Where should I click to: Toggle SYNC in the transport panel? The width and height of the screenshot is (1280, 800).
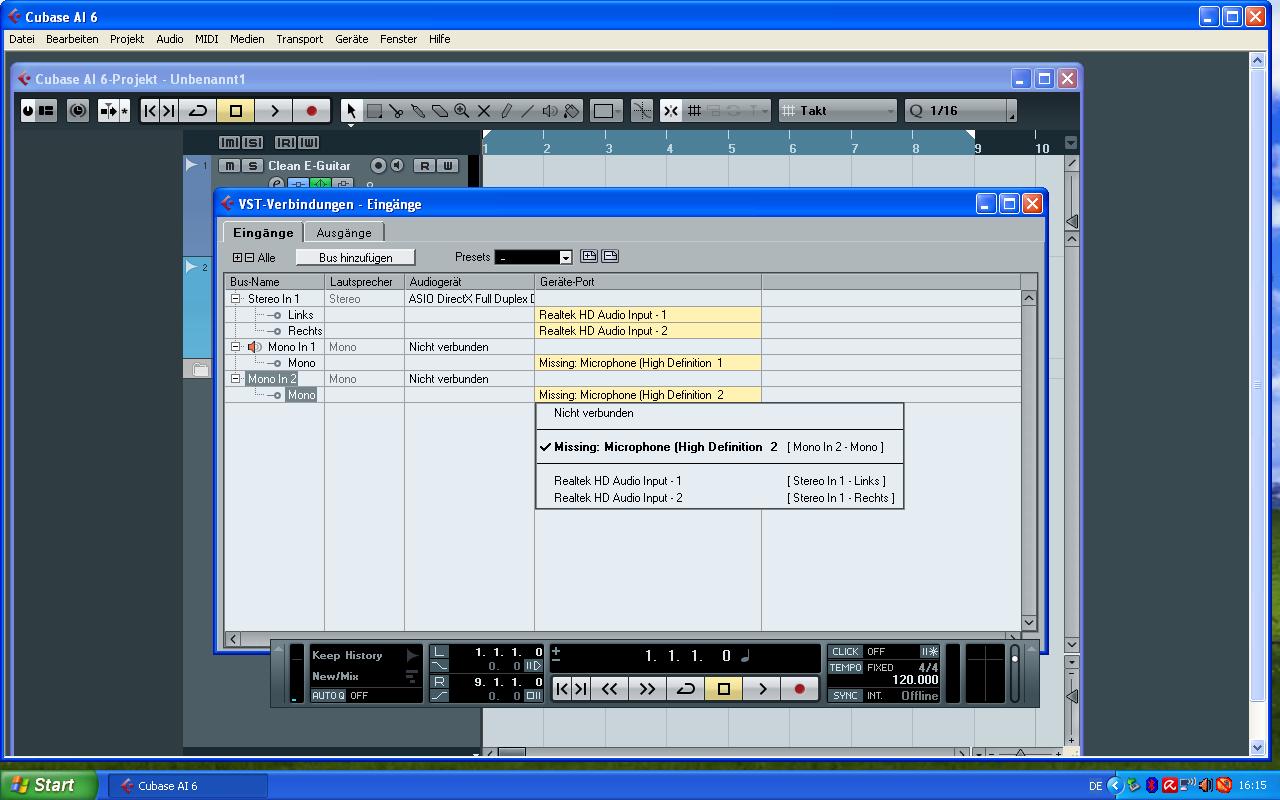845,695
